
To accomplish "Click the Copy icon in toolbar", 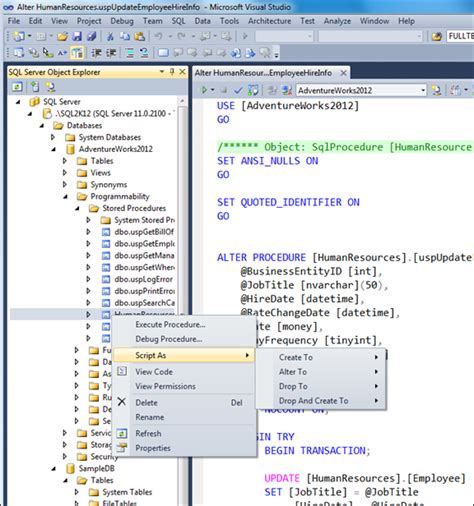I will [x=125, y=36].
